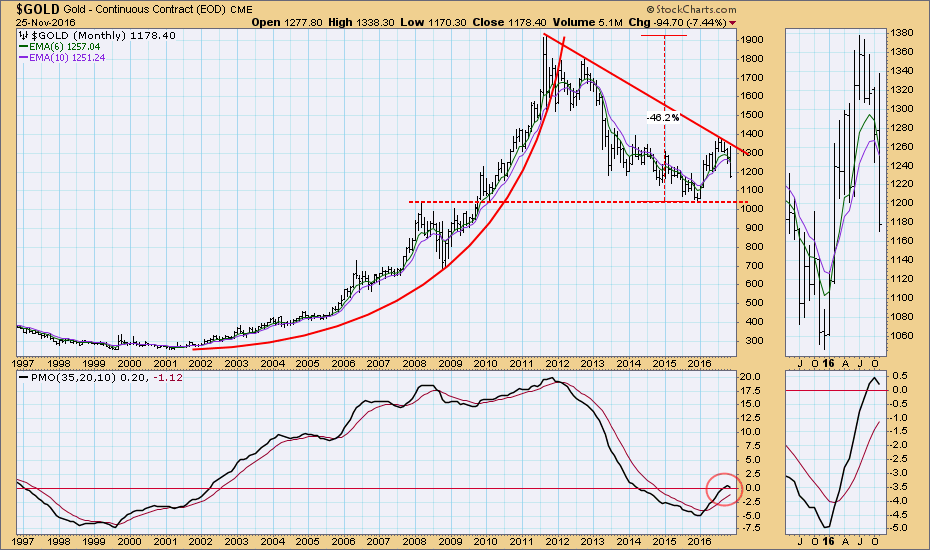Click the 20.0 PMO axis label
Screen dimensions: 930x550
750,377
